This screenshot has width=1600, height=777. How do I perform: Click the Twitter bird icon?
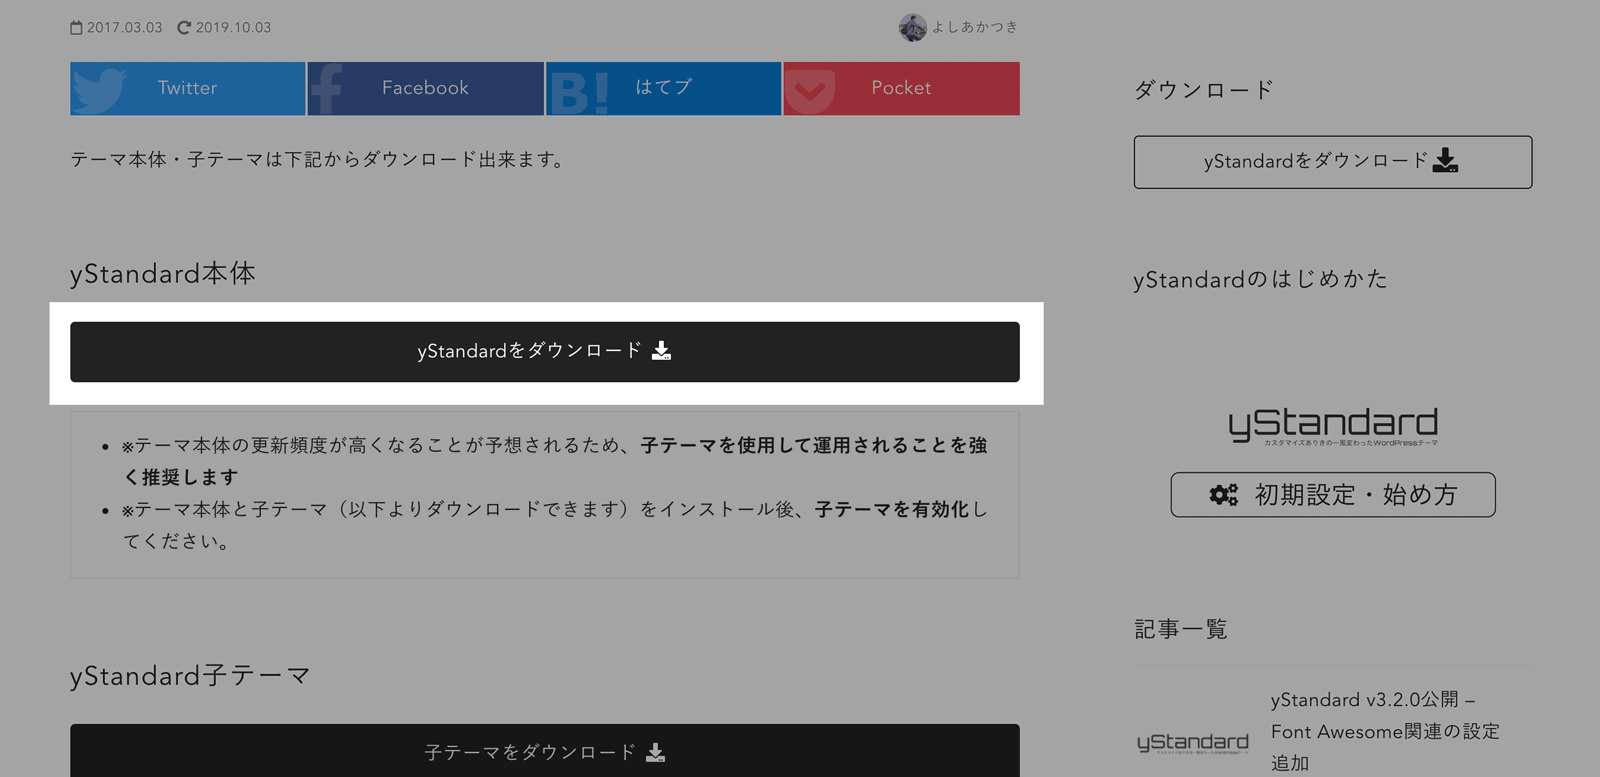click(x=99, y=90)
